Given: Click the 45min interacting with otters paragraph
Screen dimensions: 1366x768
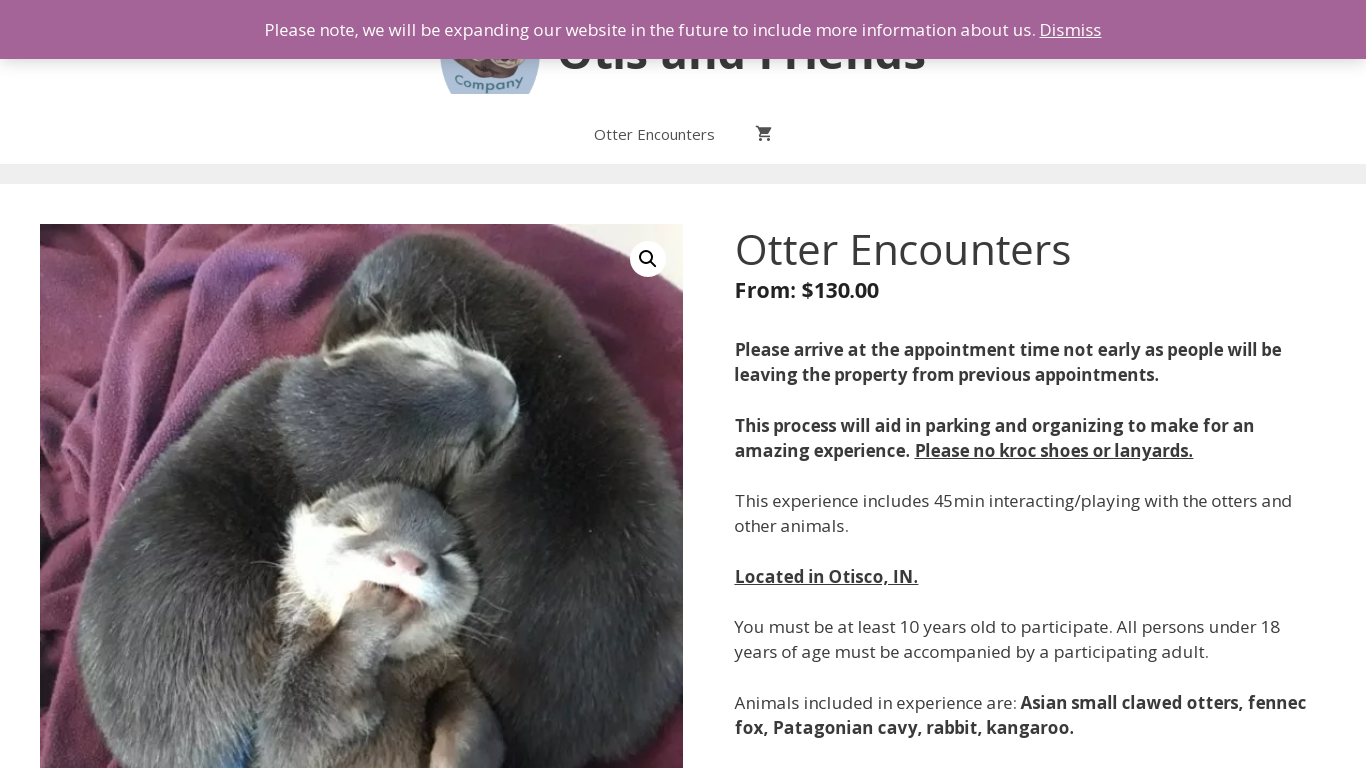Looking at the screenshot, I should 1013,513.
